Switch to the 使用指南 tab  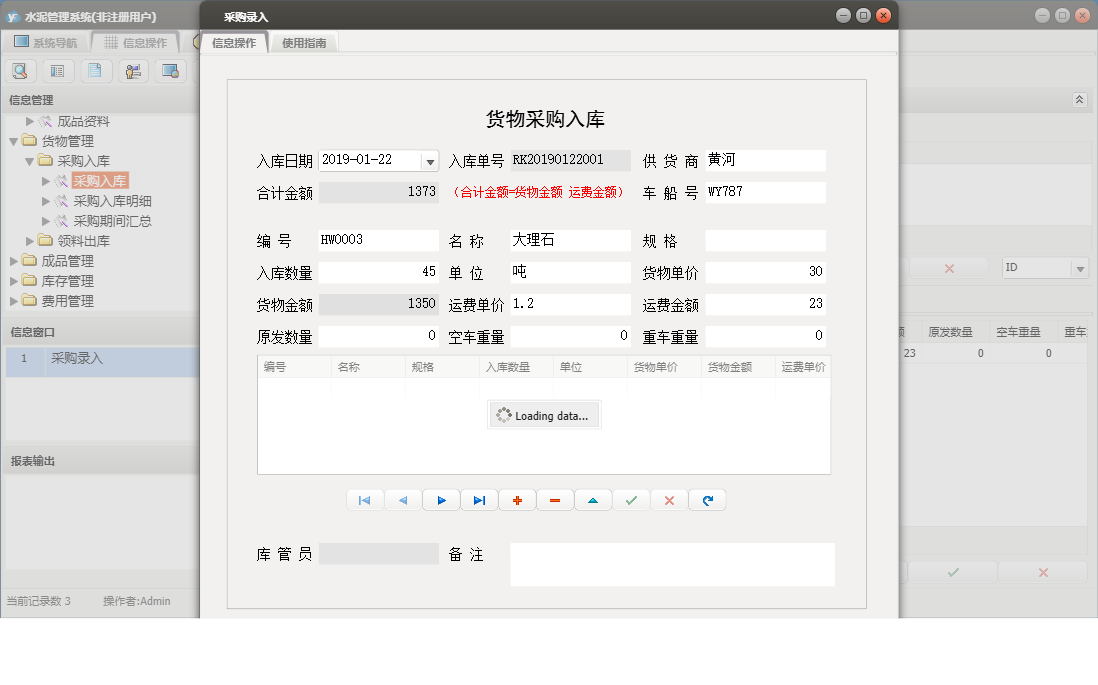point(303,43)
